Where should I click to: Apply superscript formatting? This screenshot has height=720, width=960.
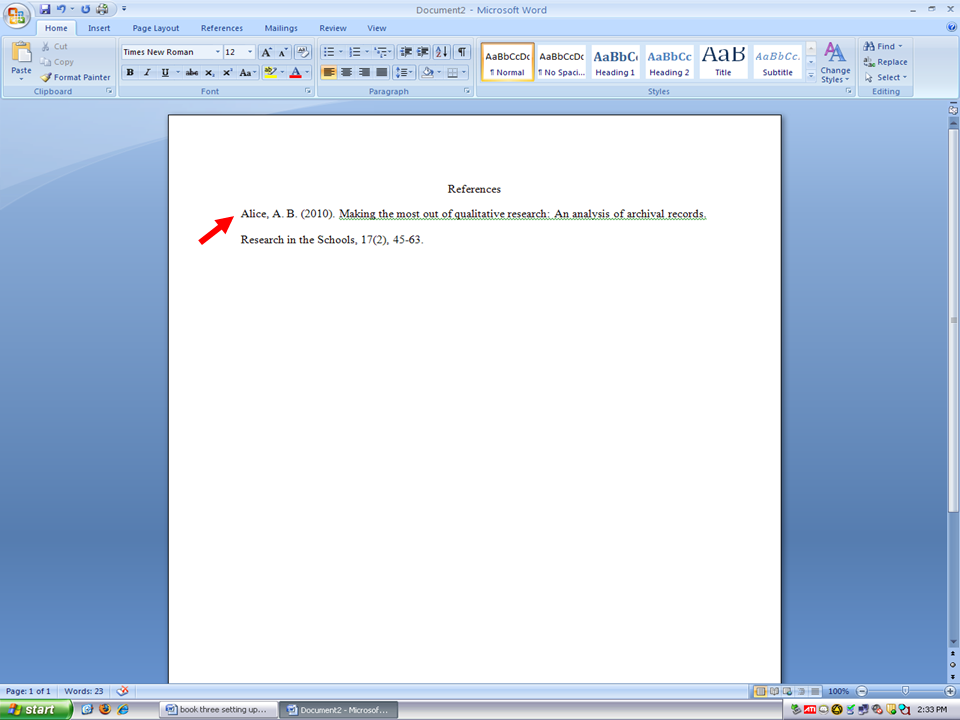[227, 73]
